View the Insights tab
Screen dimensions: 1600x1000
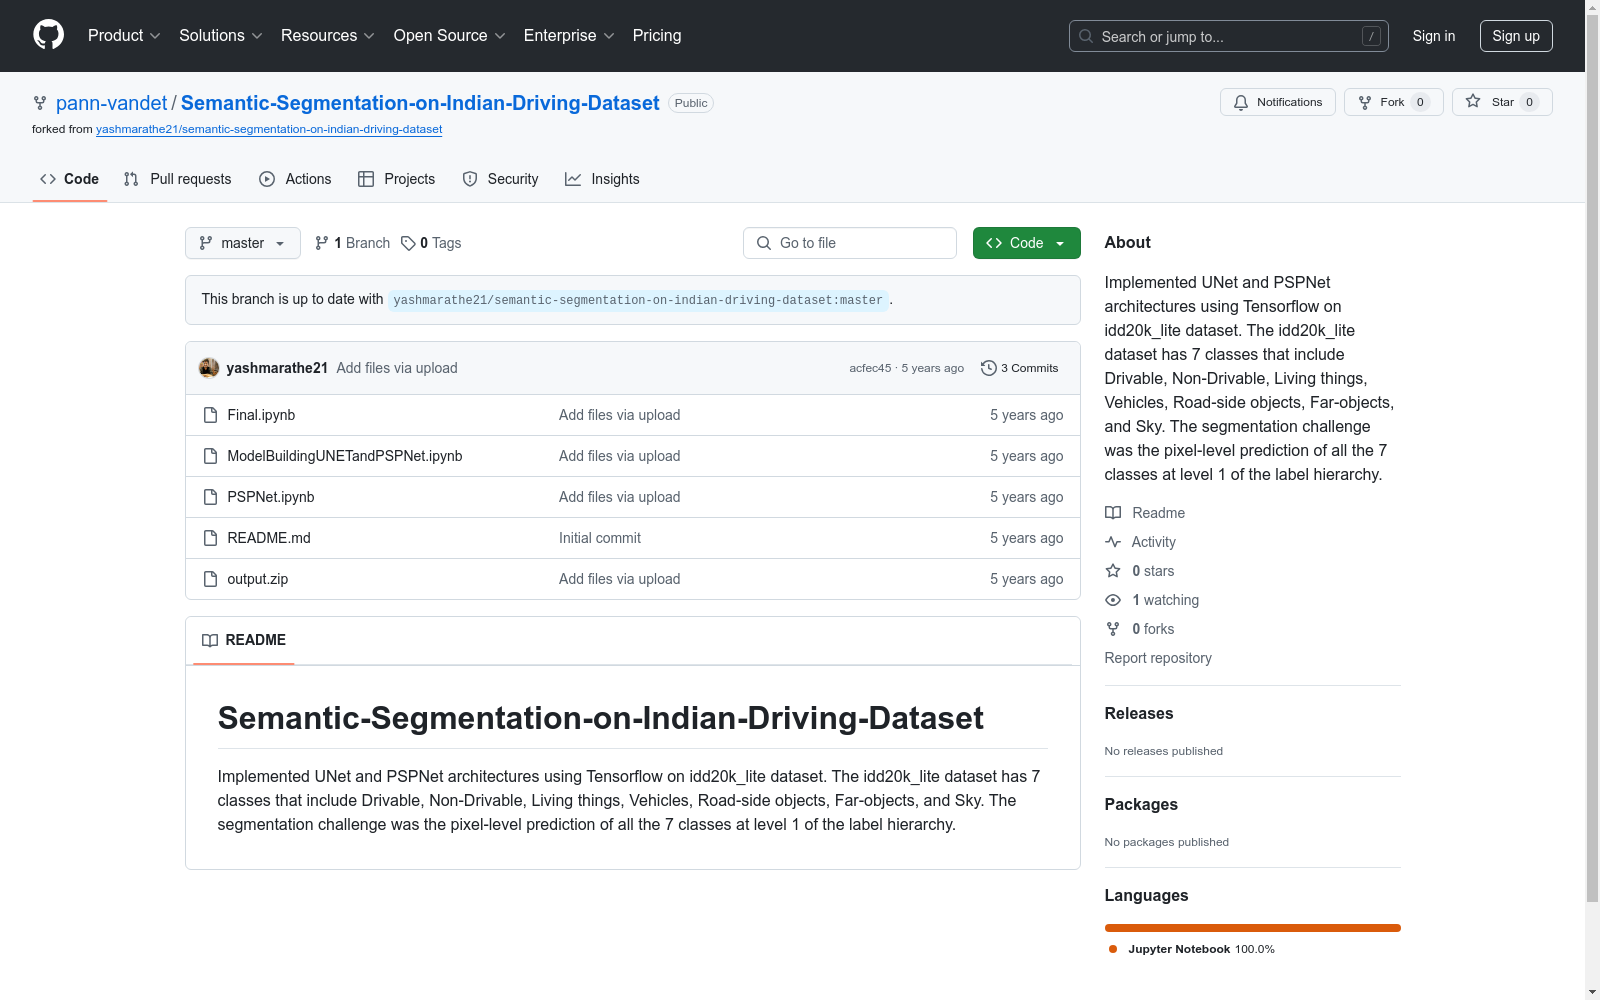coord(602,179)
